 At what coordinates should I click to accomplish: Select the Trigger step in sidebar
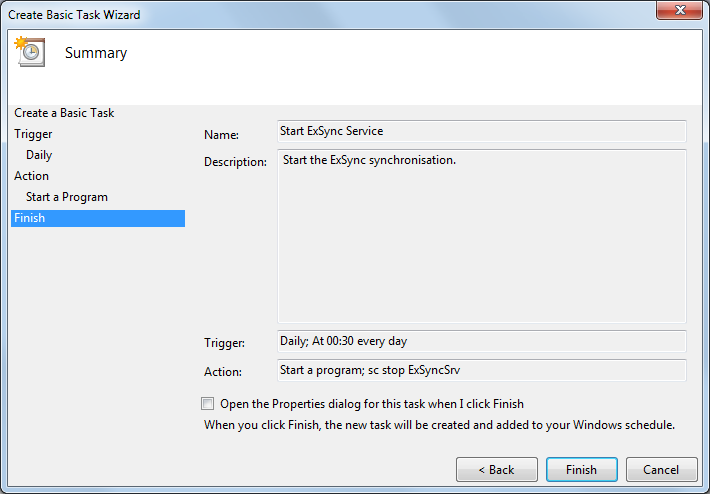tap(33, 134)
